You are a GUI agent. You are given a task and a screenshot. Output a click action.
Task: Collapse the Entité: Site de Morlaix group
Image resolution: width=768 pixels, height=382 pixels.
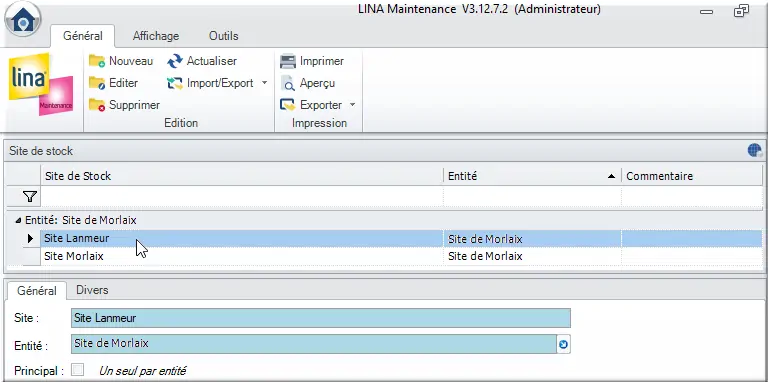pyautogui.click(x=18, y=221)
